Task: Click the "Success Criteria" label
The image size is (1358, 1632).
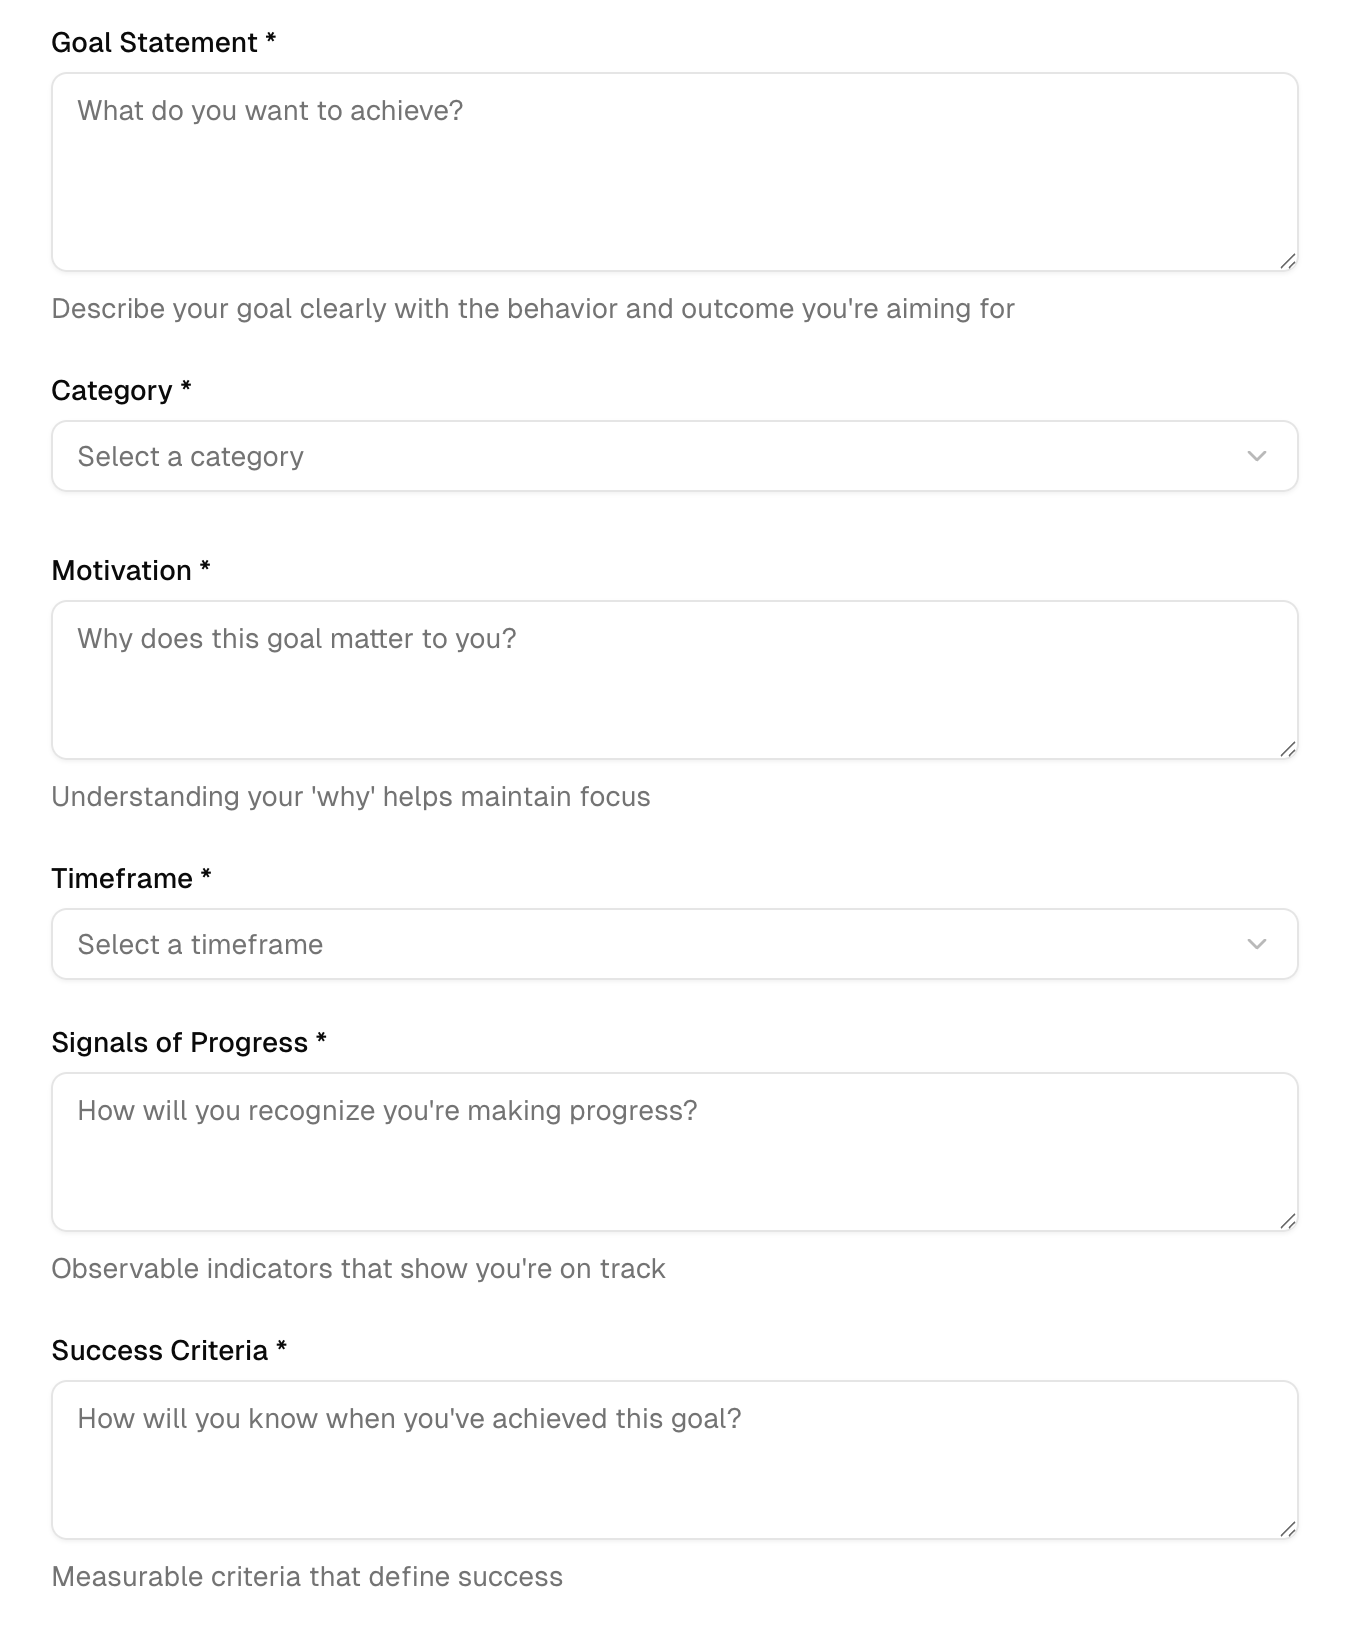Action: point(160,1351)
